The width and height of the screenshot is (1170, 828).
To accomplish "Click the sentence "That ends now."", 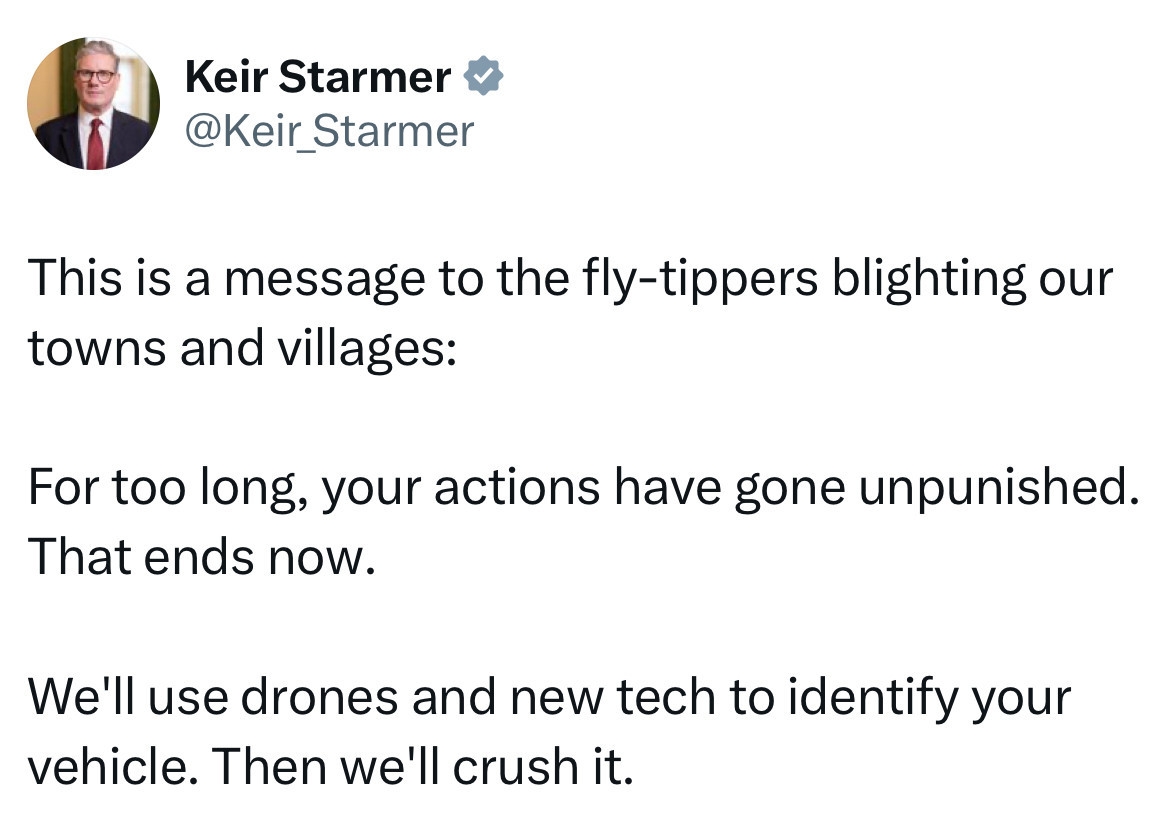I will point(201,555).
